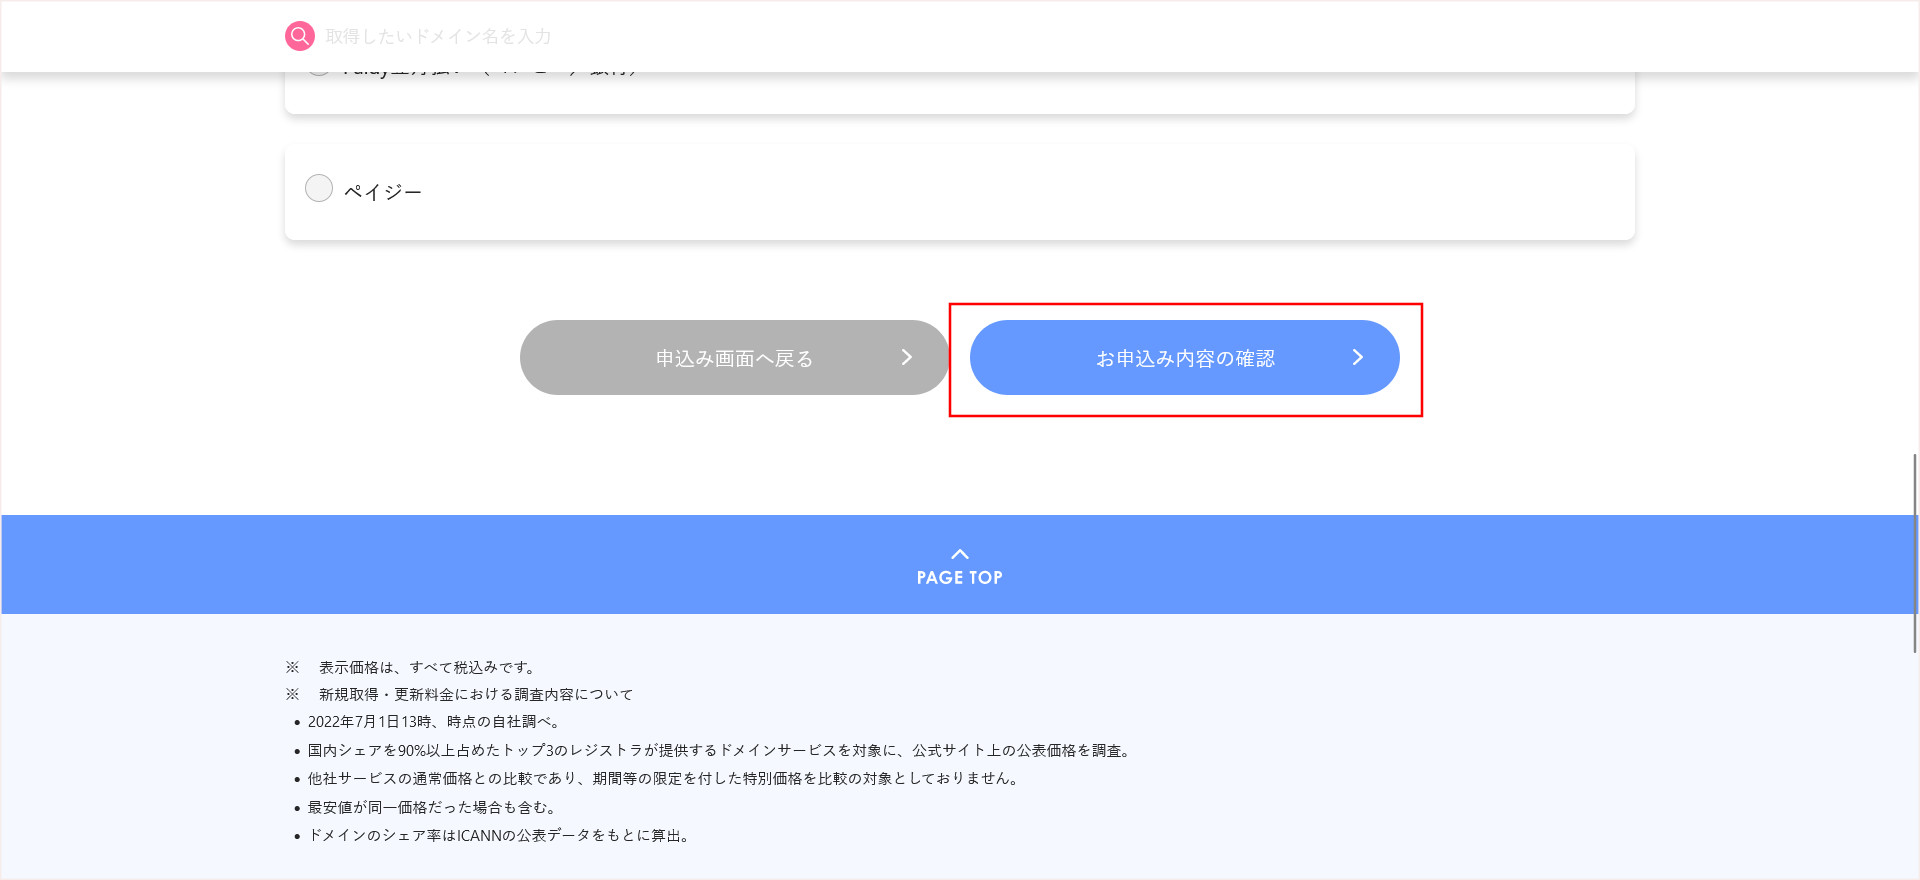Viewport: 1920px width, 880px height.
Task: Click the page's vertical scrollbar thumb
Action: (x=1915, y=553)
